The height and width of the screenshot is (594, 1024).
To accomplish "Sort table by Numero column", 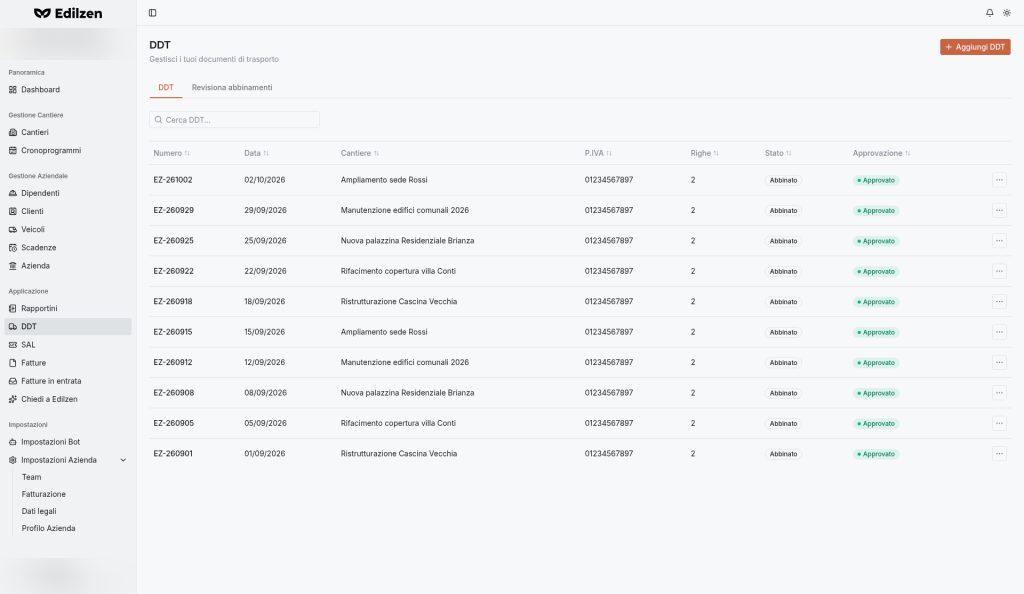I will 172,153.
